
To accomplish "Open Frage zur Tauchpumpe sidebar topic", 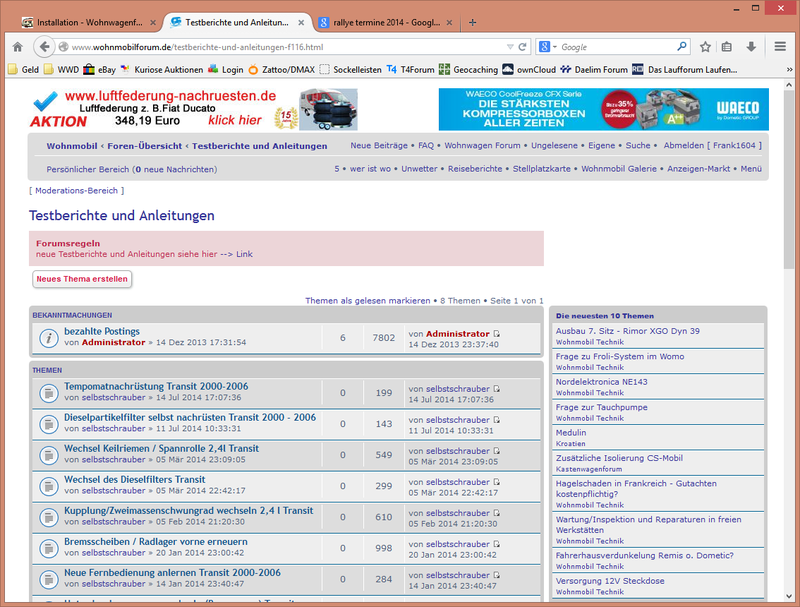I will point(602,408).
